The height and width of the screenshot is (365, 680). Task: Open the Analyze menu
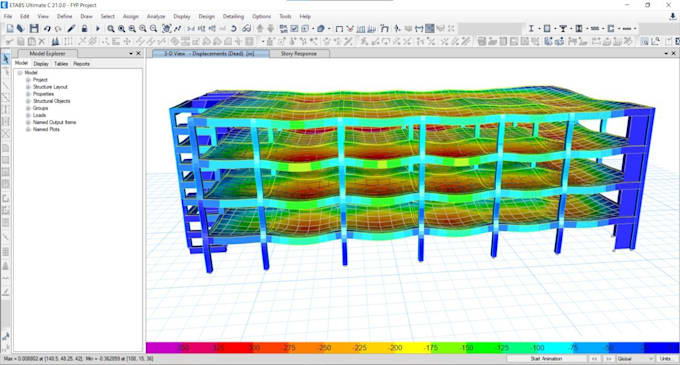156,16
